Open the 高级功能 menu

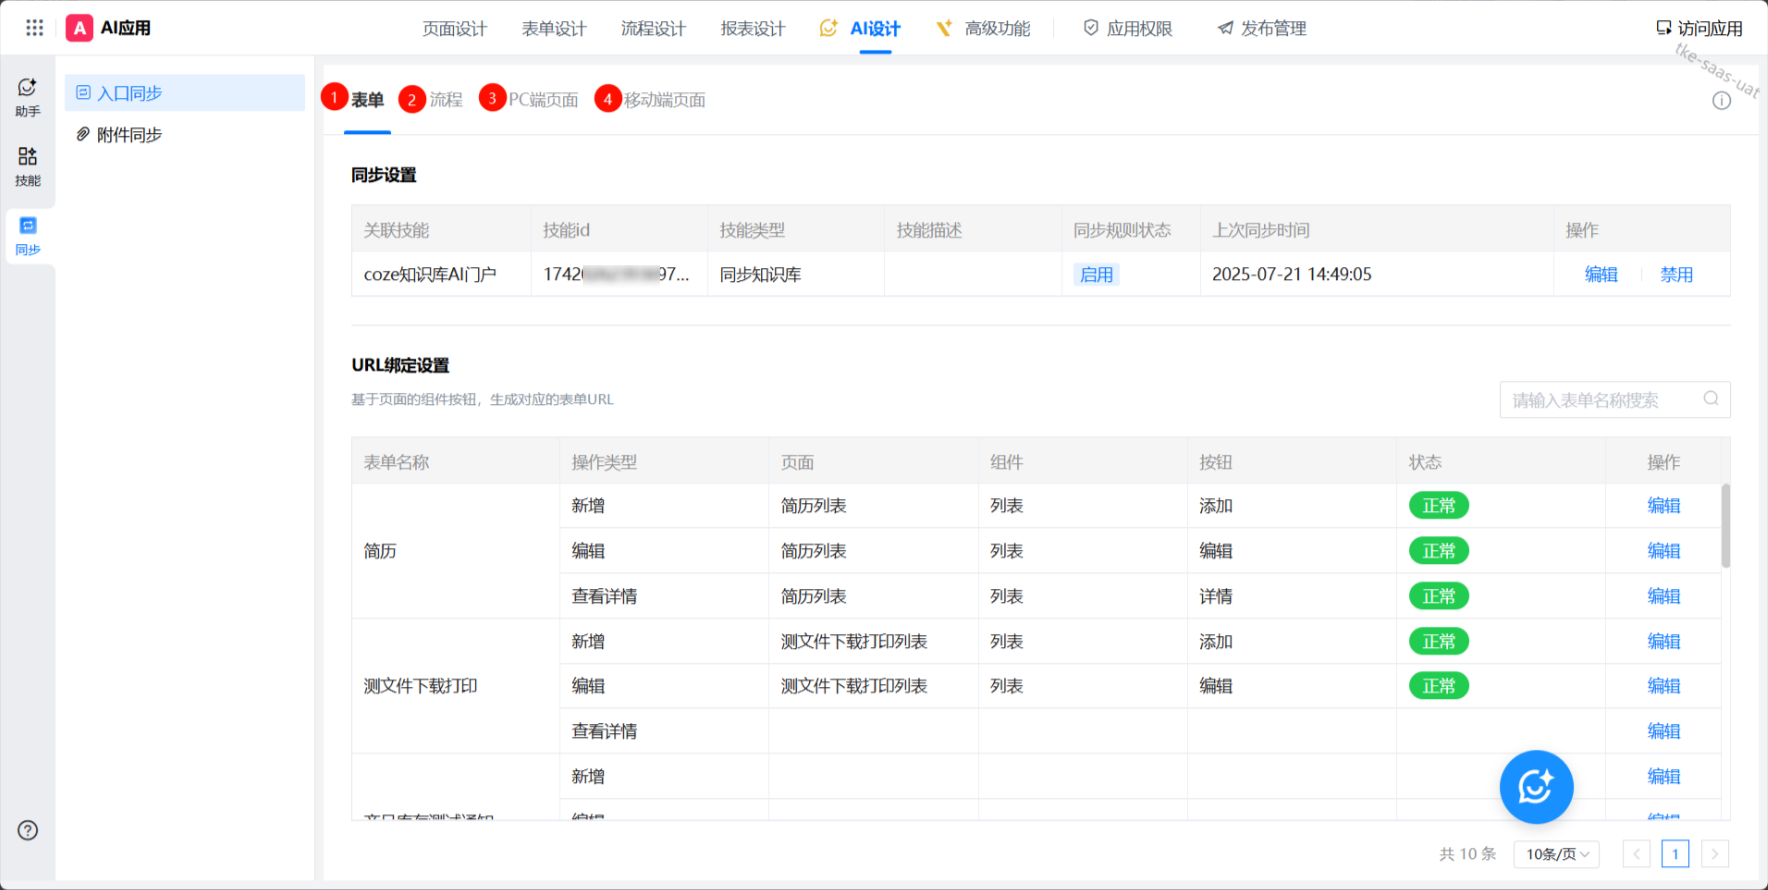(996, 28)
